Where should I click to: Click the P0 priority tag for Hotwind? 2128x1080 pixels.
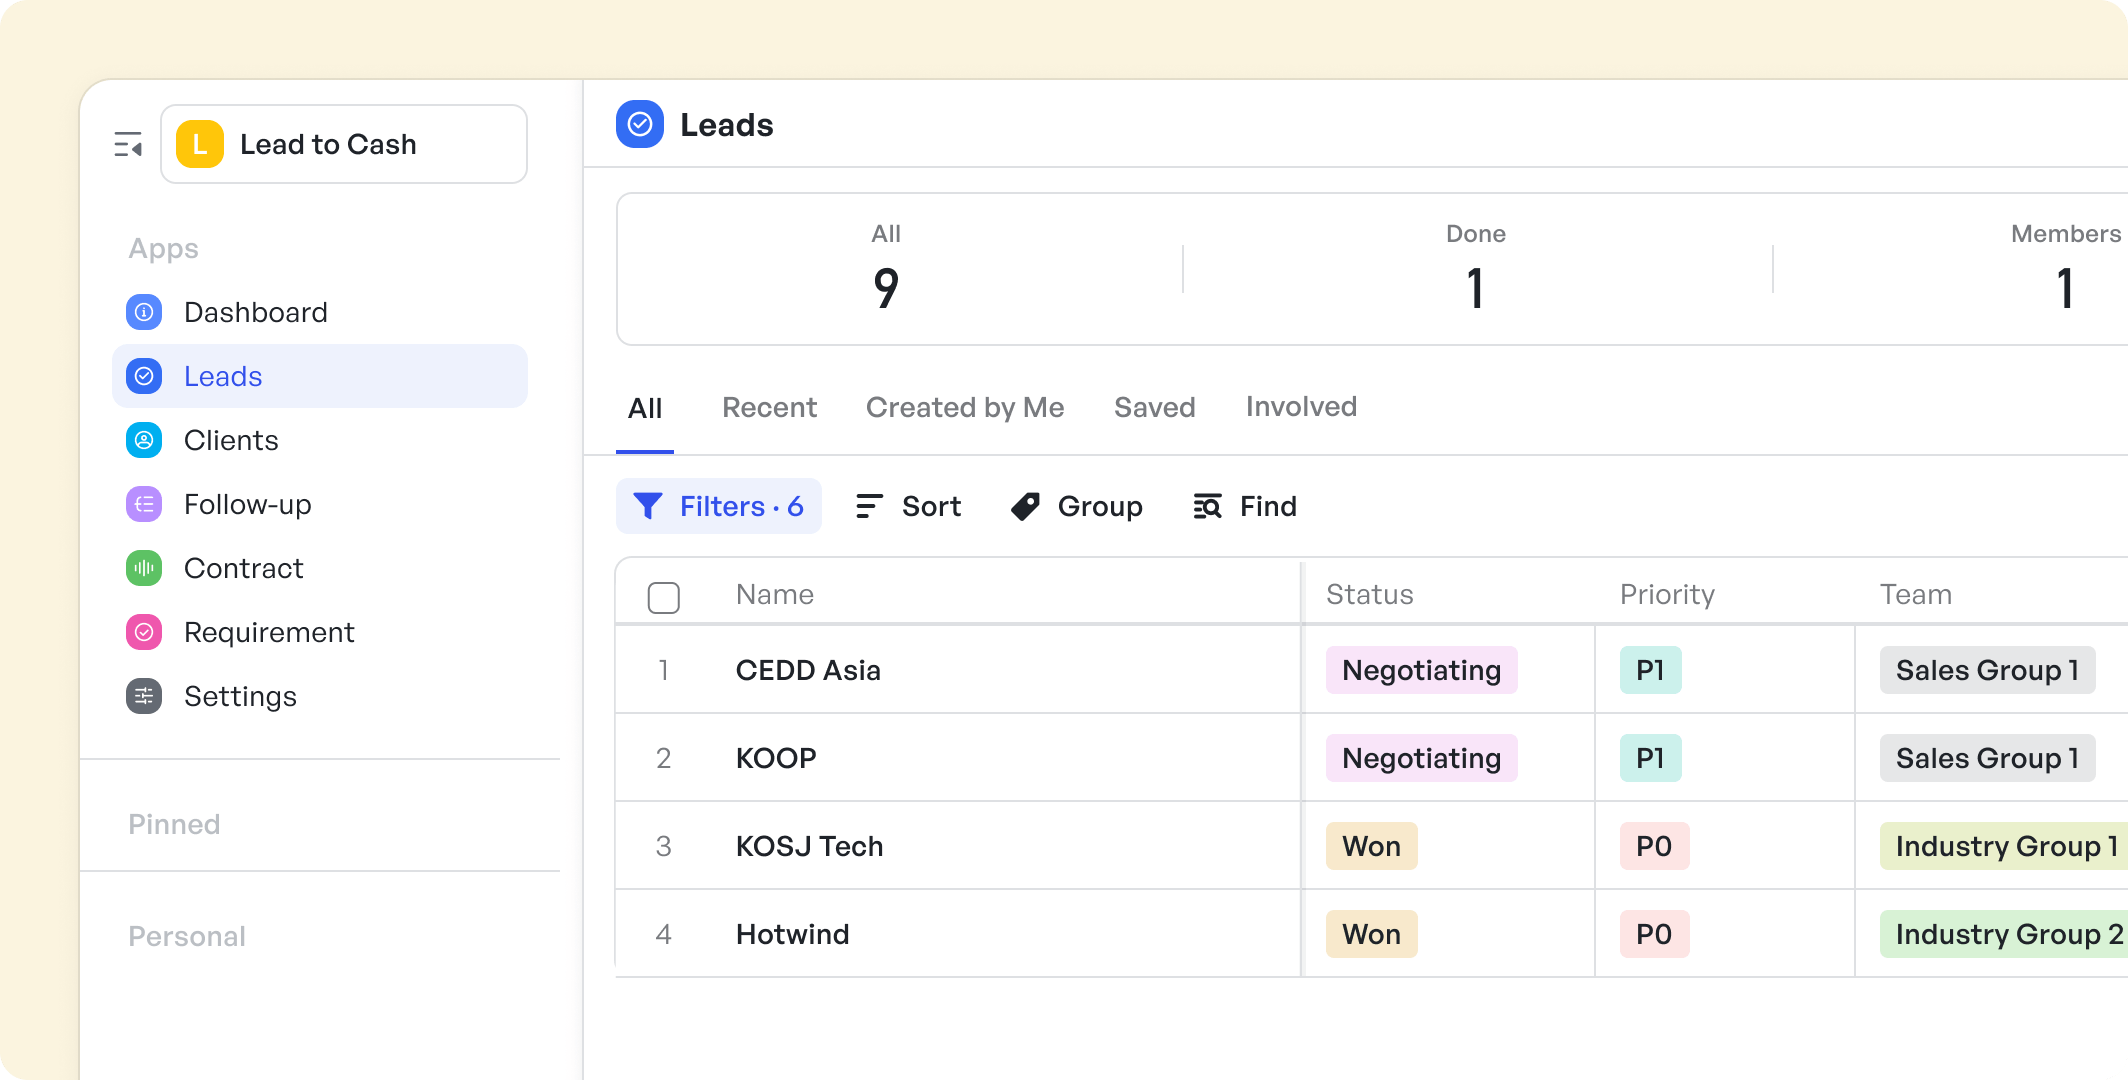click(1655, 934)
